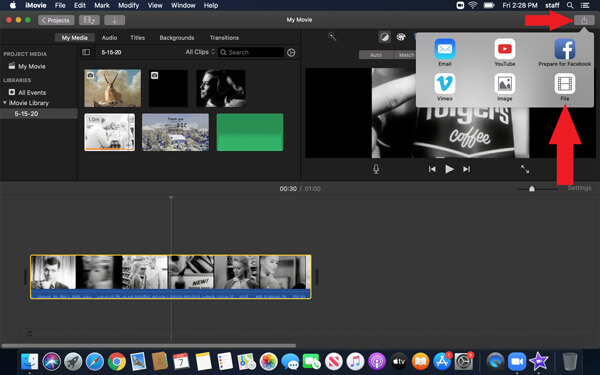
Task: Launch Google Chrome from the dock
Action: (116, 361)
